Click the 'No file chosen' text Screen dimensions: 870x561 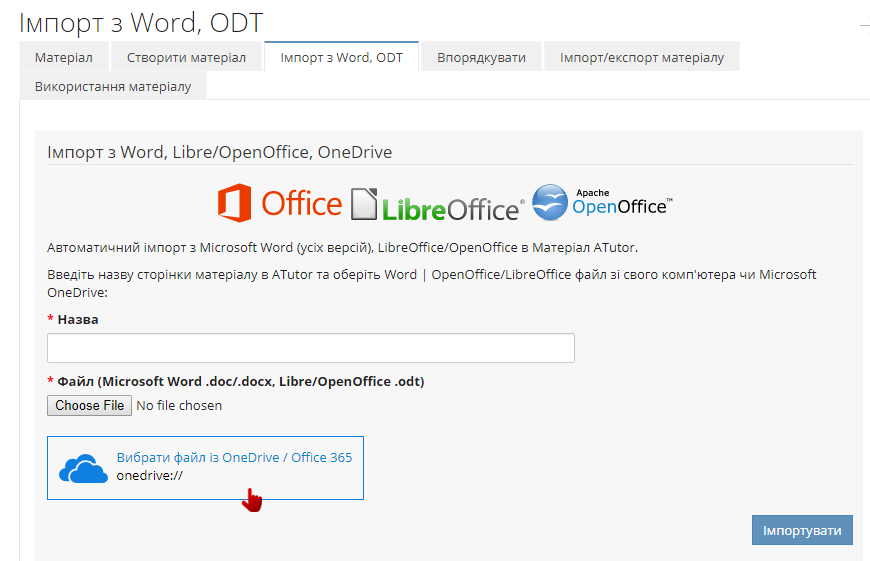point(179,406)
